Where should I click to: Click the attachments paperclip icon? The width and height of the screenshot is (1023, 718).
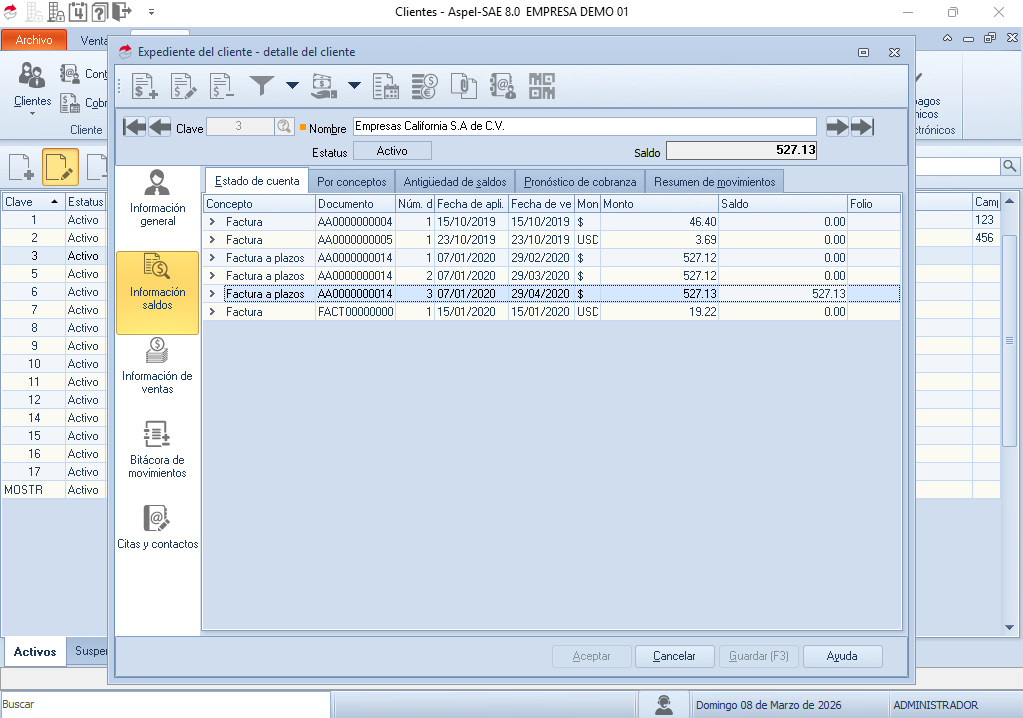click(x=464, y=87)
